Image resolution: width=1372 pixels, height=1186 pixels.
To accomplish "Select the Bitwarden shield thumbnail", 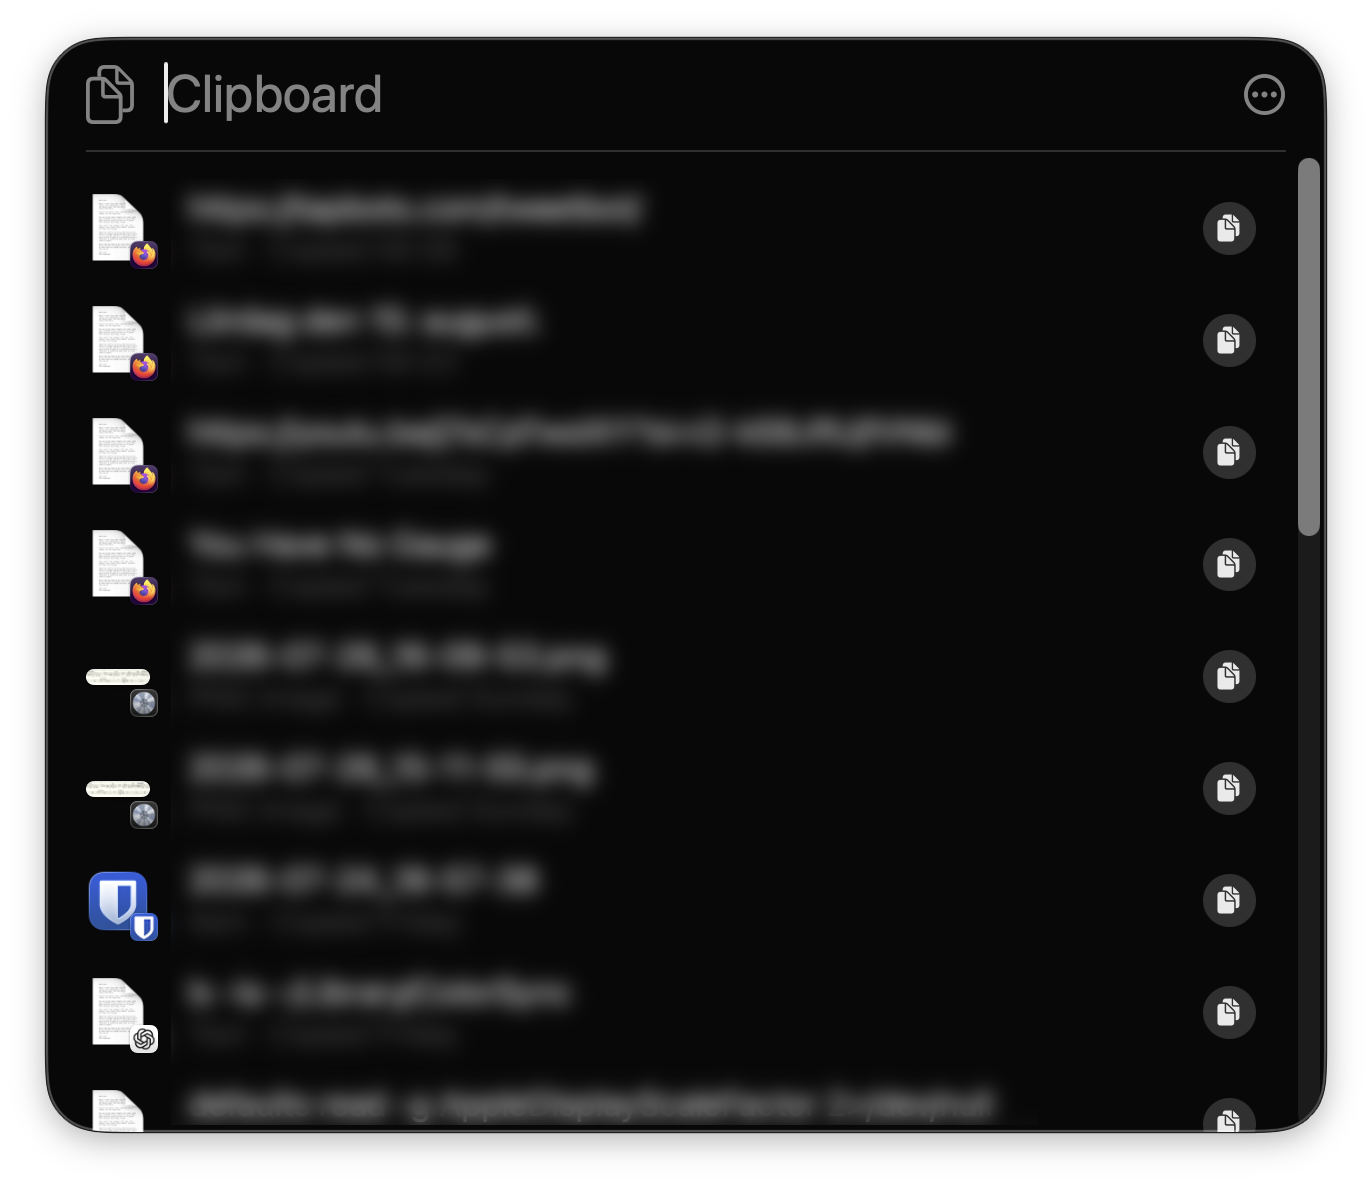I will coord(119,902).
